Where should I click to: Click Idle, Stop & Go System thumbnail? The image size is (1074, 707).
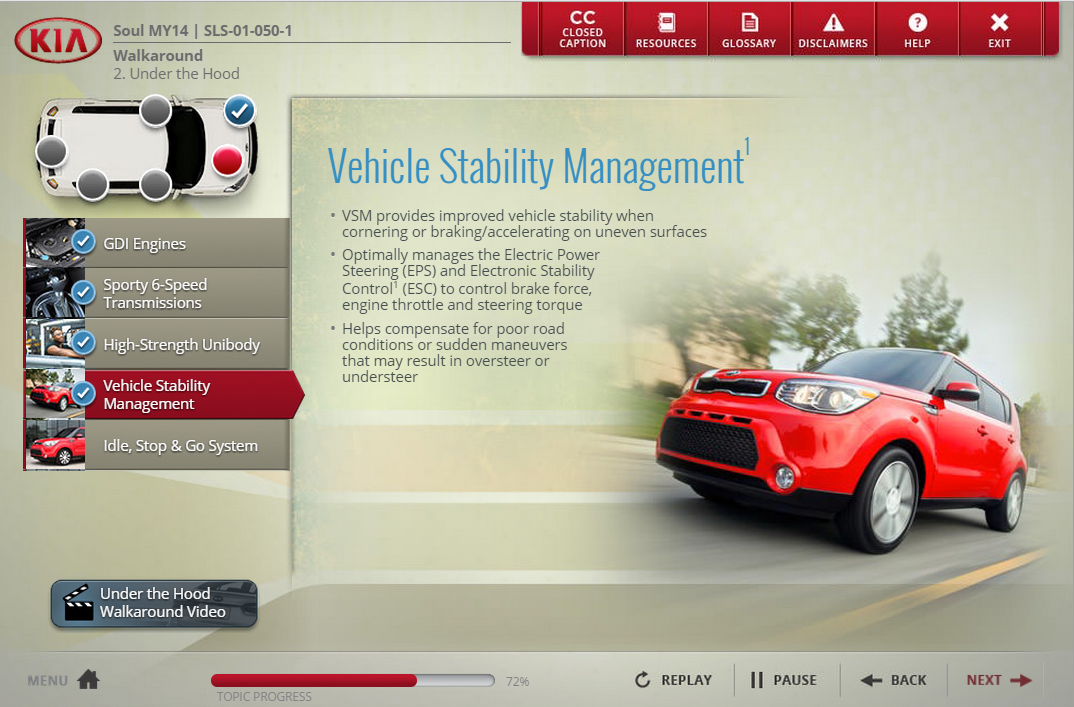coord(55,445)
